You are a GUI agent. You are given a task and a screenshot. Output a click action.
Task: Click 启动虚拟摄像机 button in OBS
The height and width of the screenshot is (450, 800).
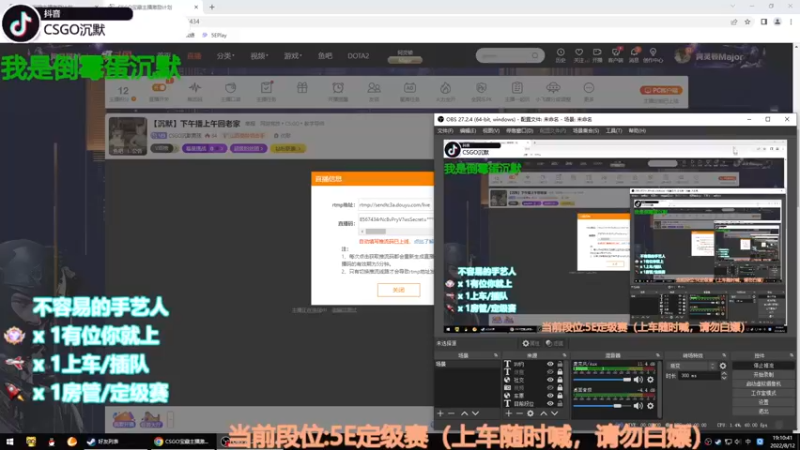(763, 384)
